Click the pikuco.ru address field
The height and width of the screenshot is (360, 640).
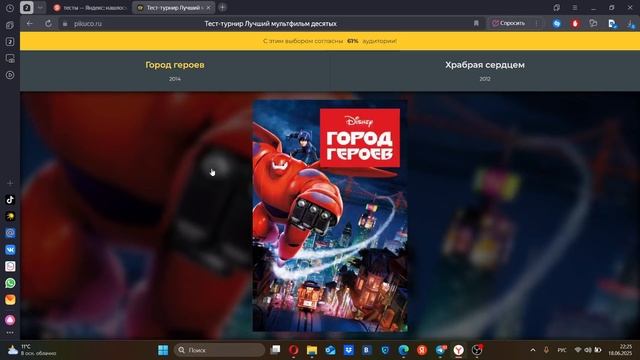pos(88,24)
